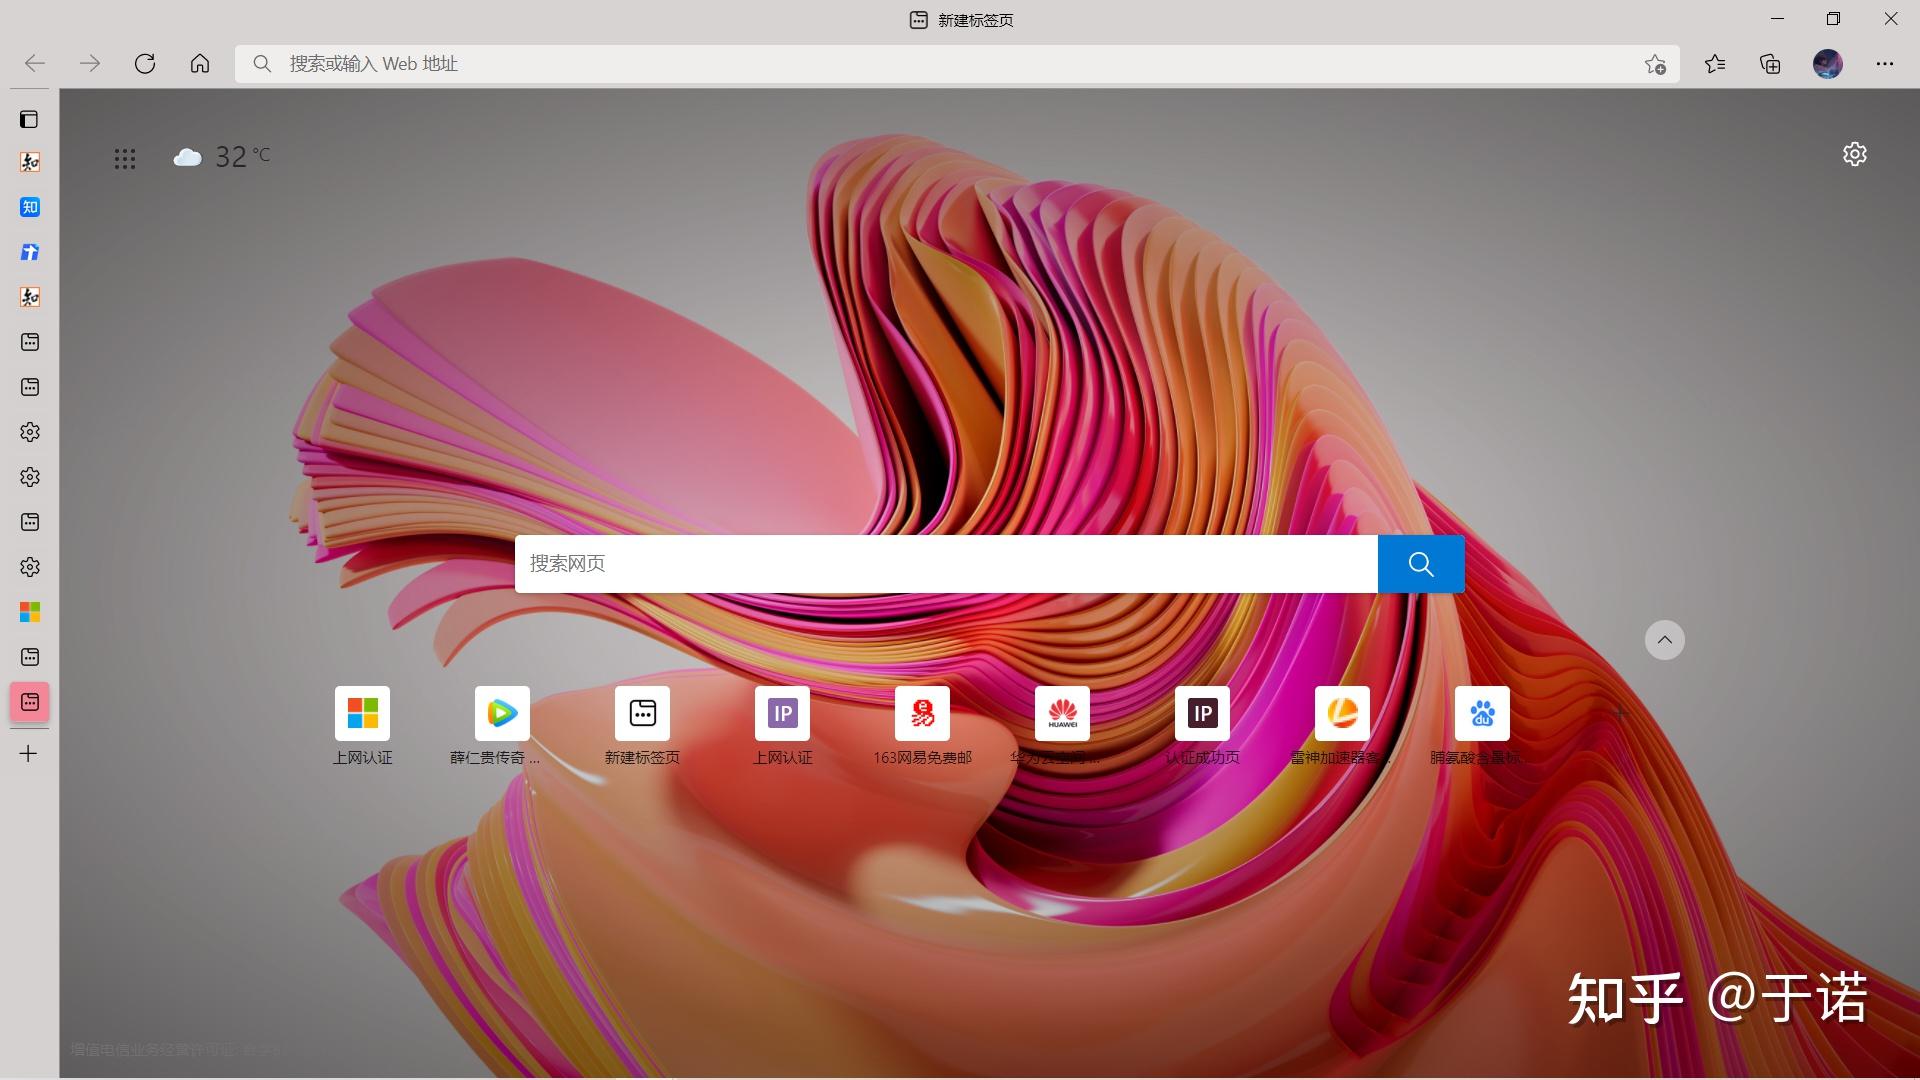Viewport: 1920px width, 1080px height.
Task: Open the 薛仁贵传奇 Tencent Video quick link
Action: pos(501,714)
